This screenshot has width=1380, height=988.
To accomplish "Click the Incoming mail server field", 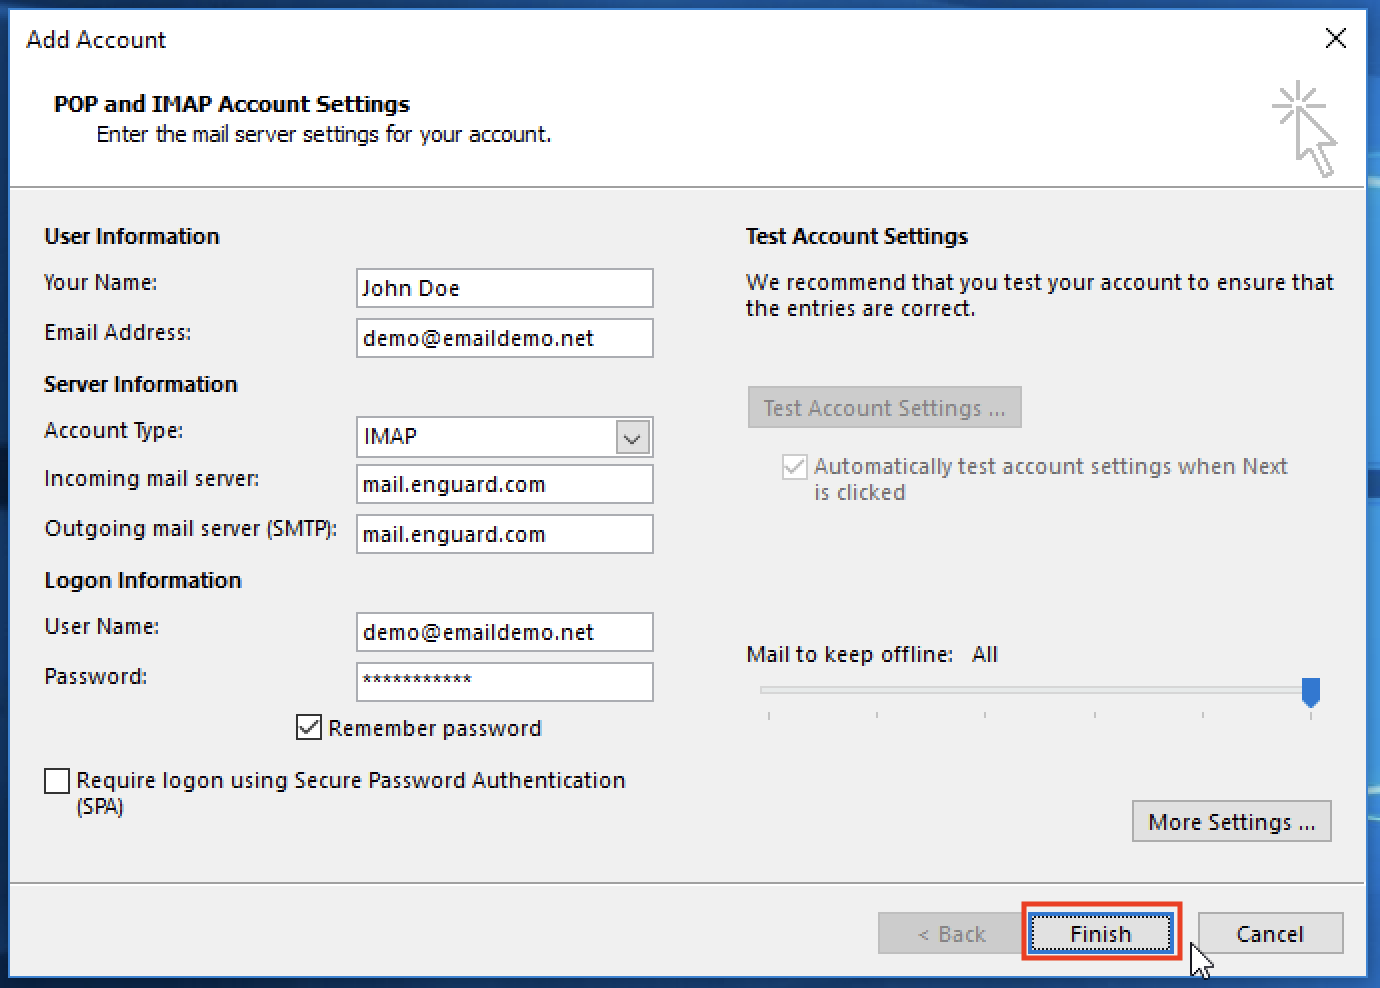I will pos(505,484).
